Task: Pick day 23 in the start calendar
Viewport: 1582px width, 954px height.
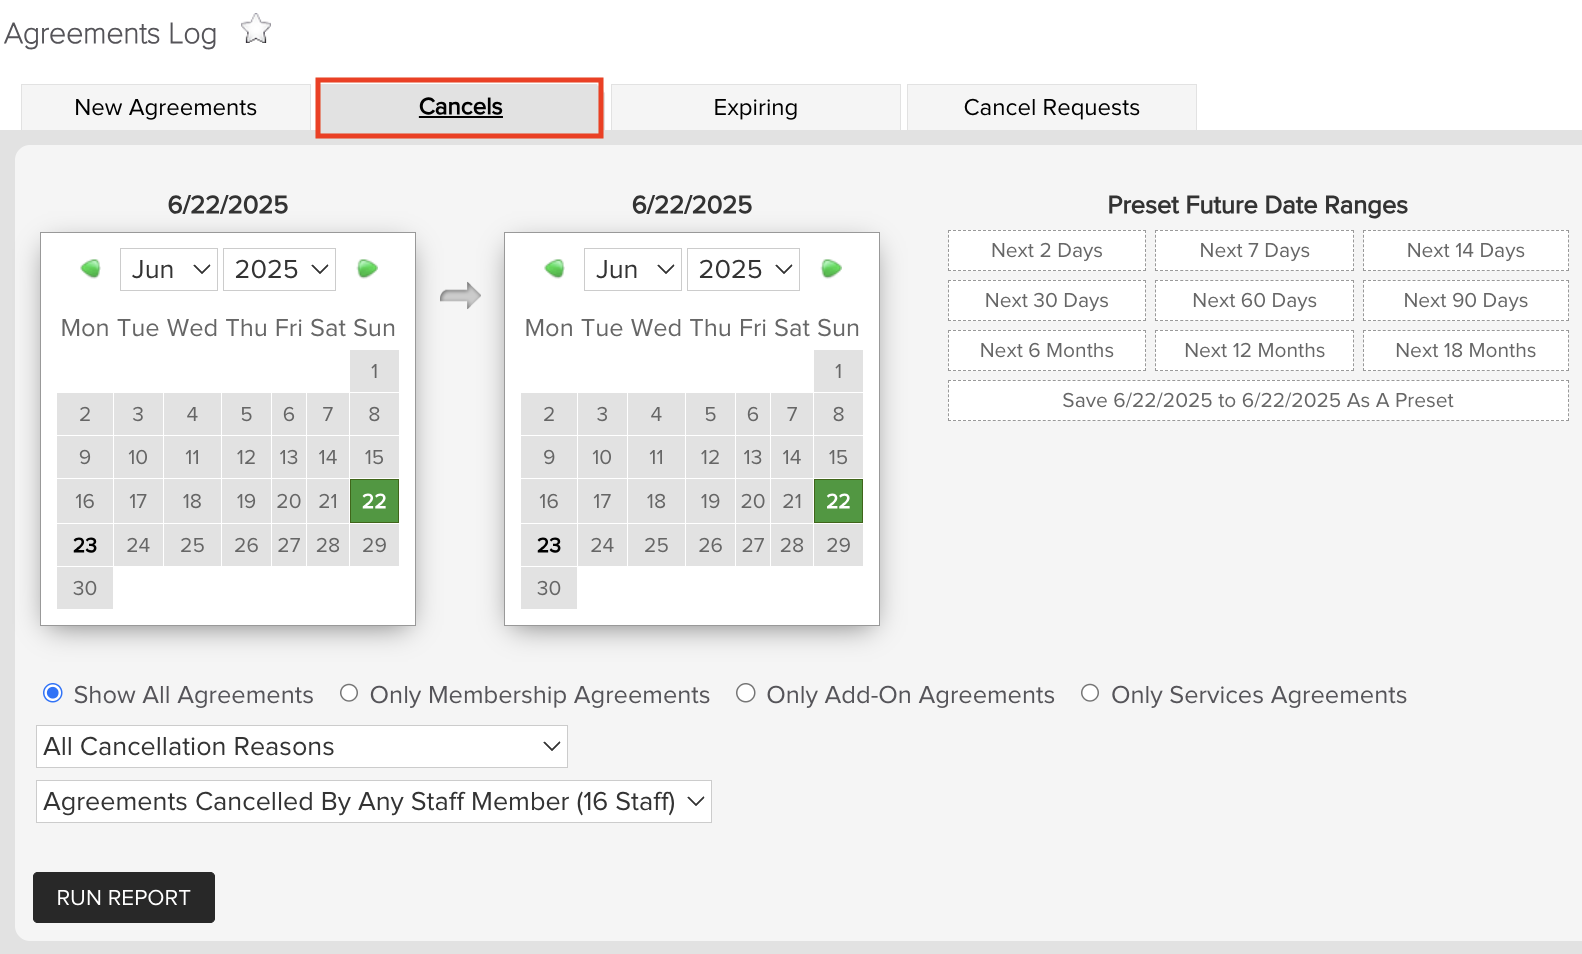Action: (x=85, y=545)
